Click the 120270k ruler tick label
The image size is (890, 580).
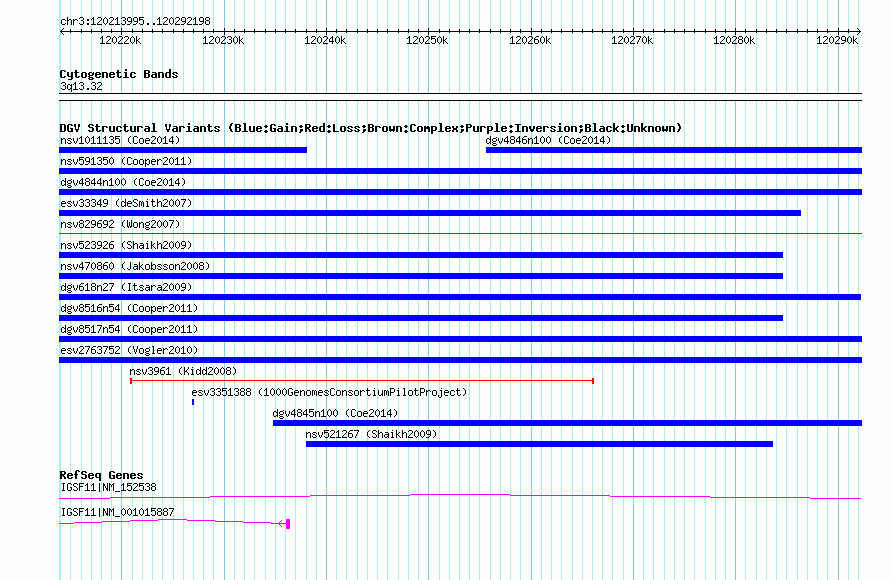click(632, 40)
